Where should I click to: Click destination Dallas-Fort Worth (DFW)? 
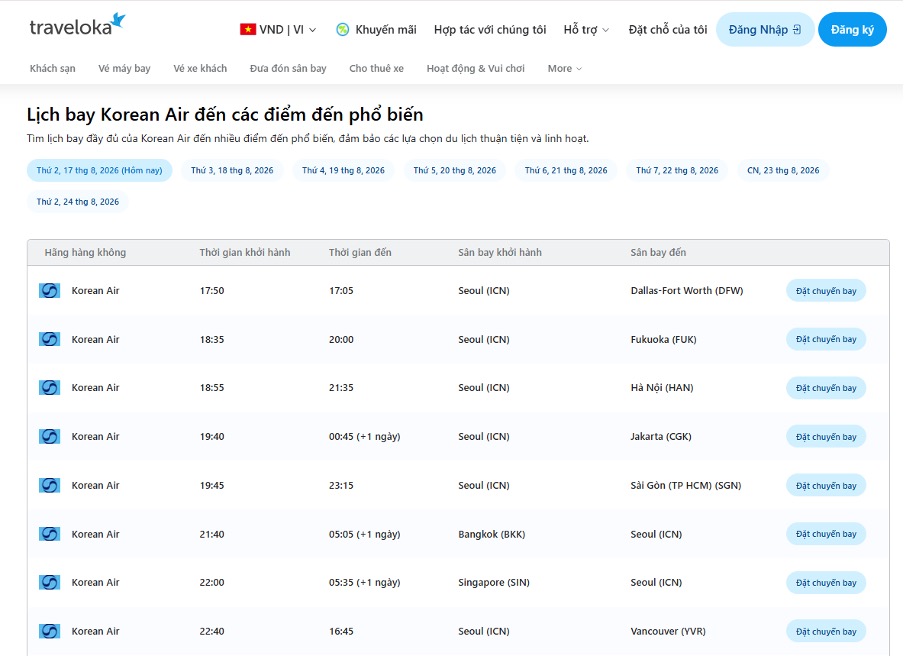tap(687, 291)
